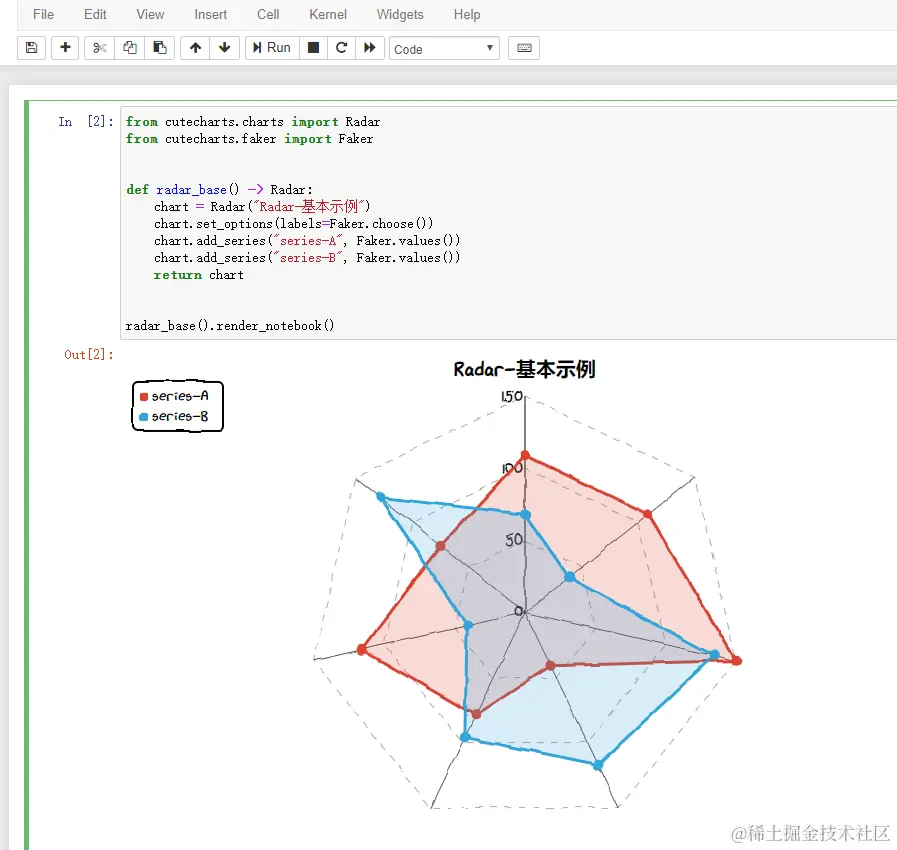Click the 'from cutecharts.faker import Faker' line

[249, 138]
